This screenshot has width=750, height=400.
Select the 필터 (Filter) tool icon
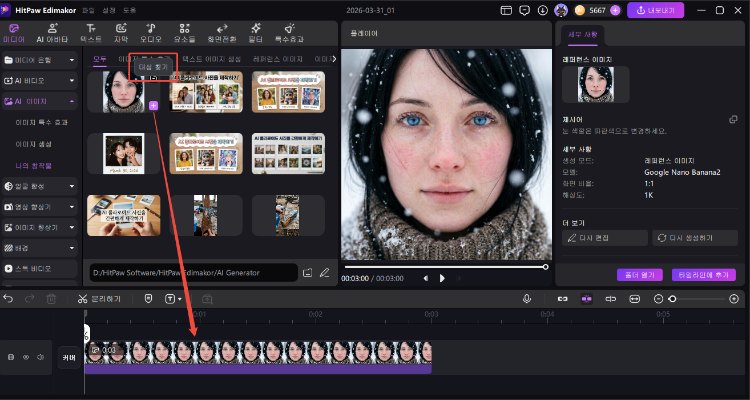(256, 33)
